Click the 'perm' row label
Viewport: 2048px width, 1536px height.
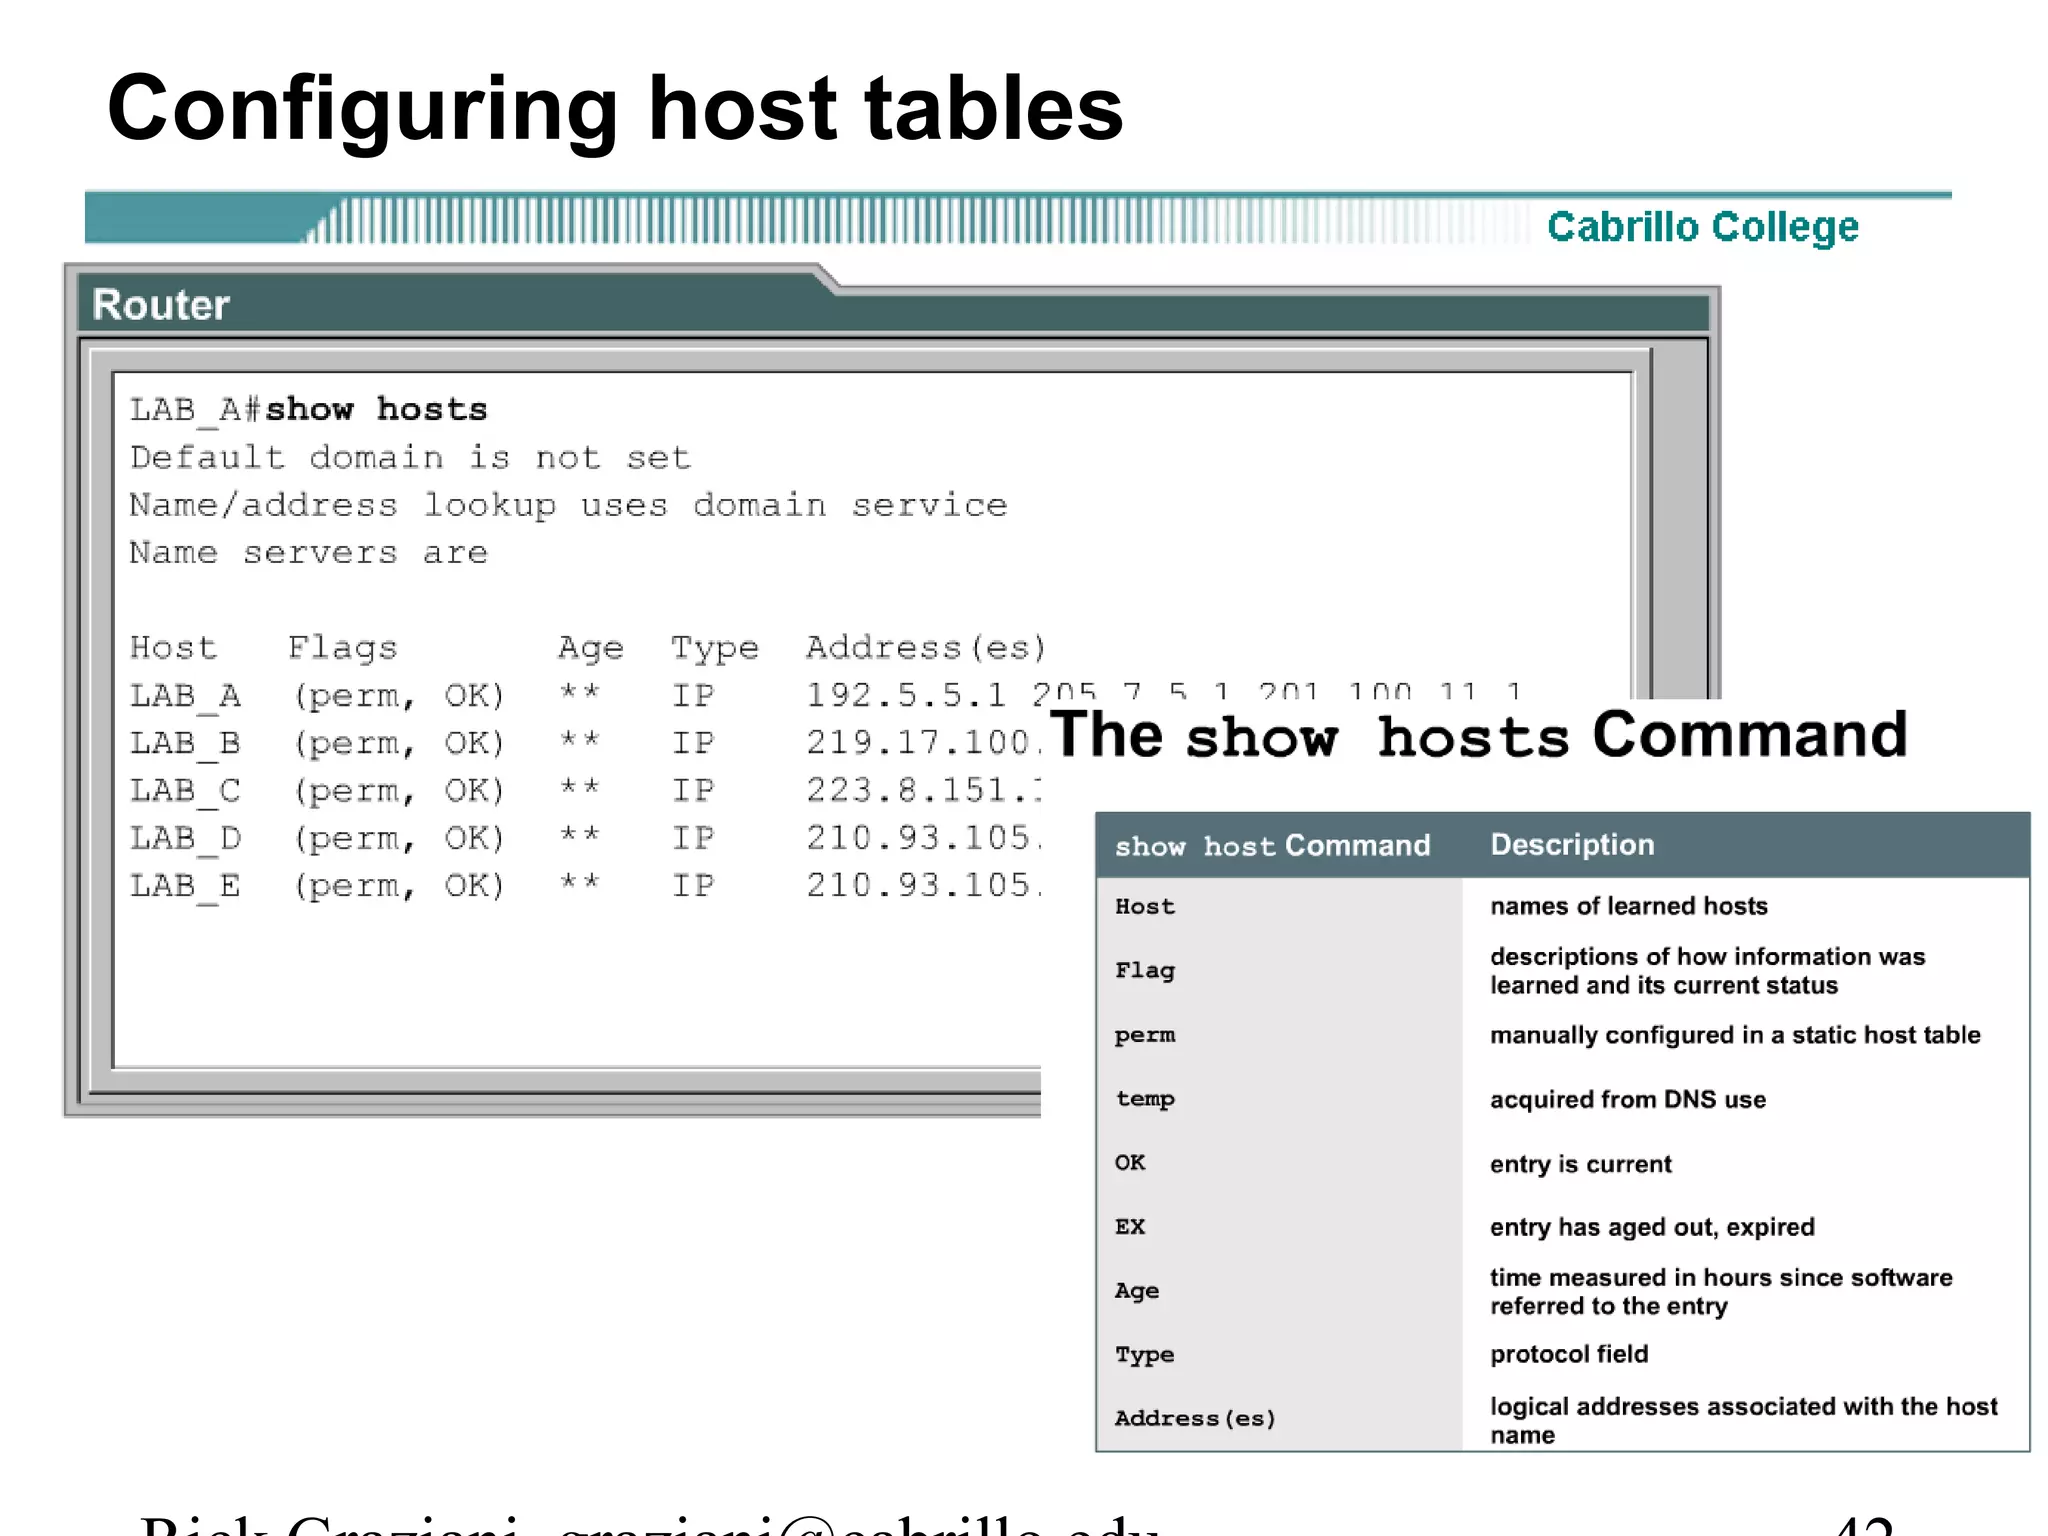pyautogui.click(x=1145, y=1035)
